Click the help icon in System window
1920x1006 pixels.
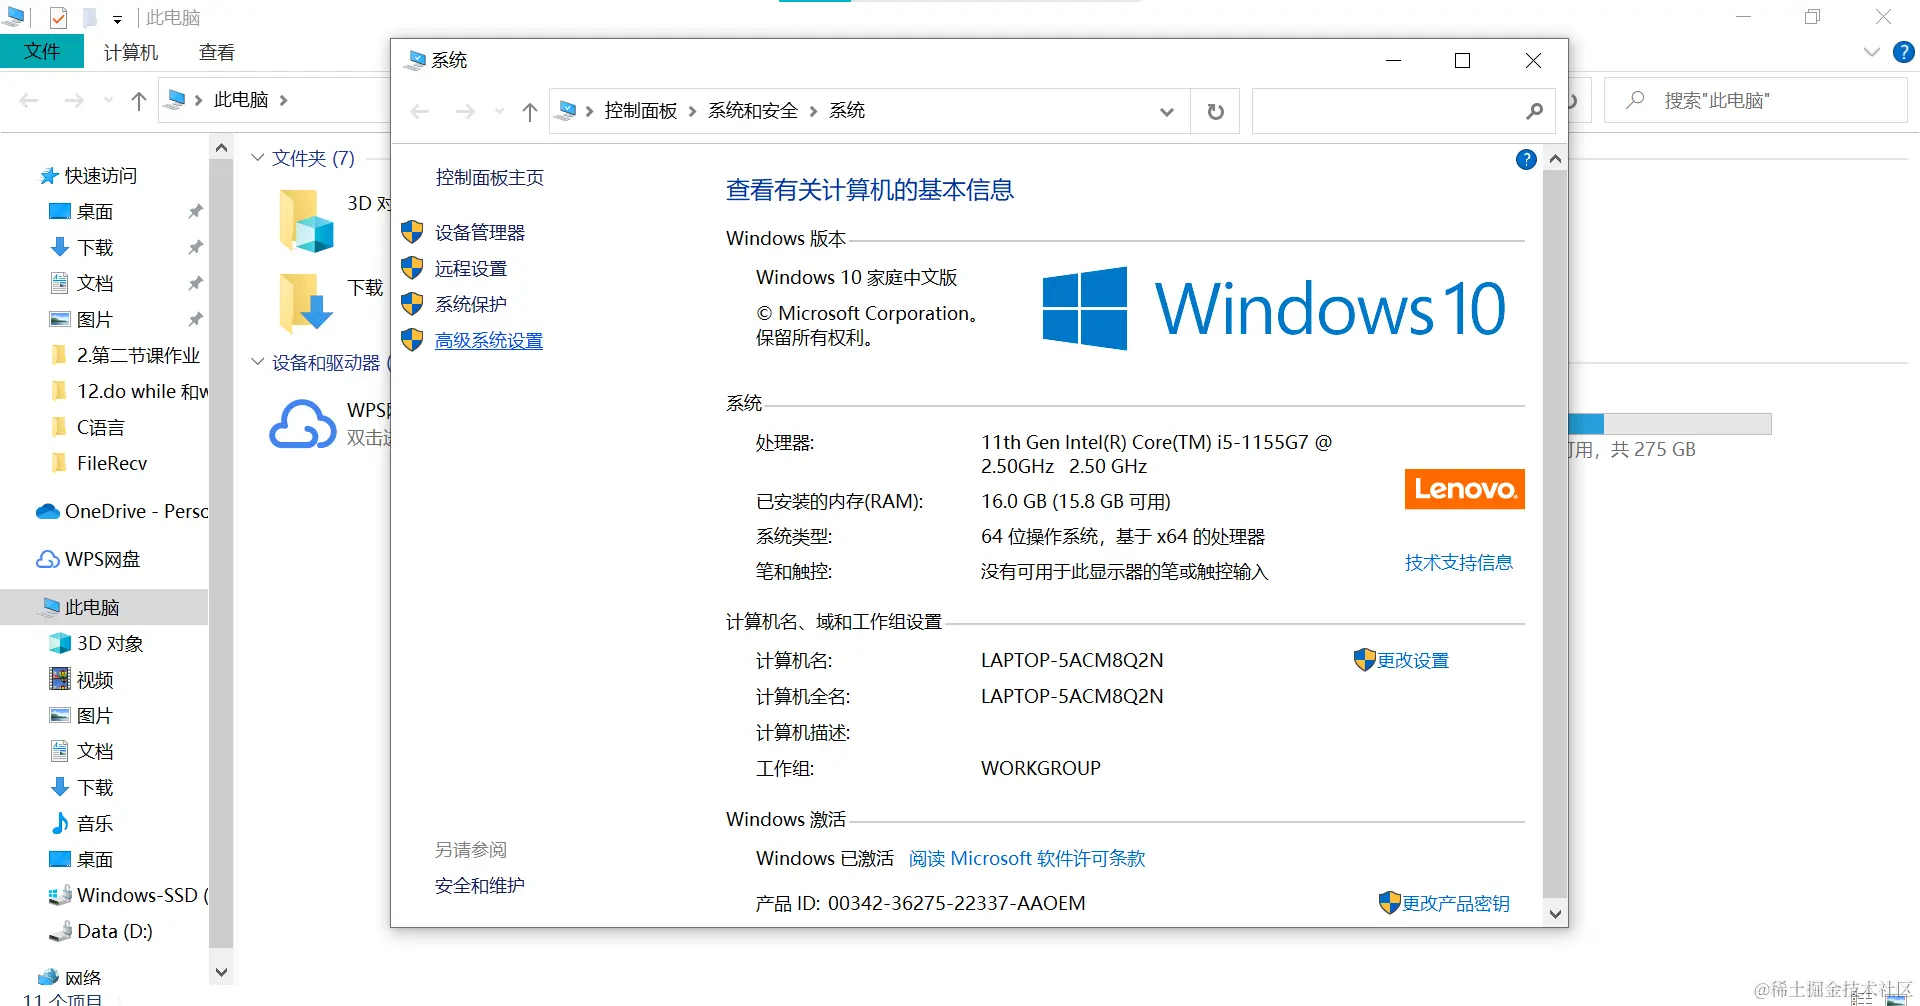click(x=1526, y=160)
